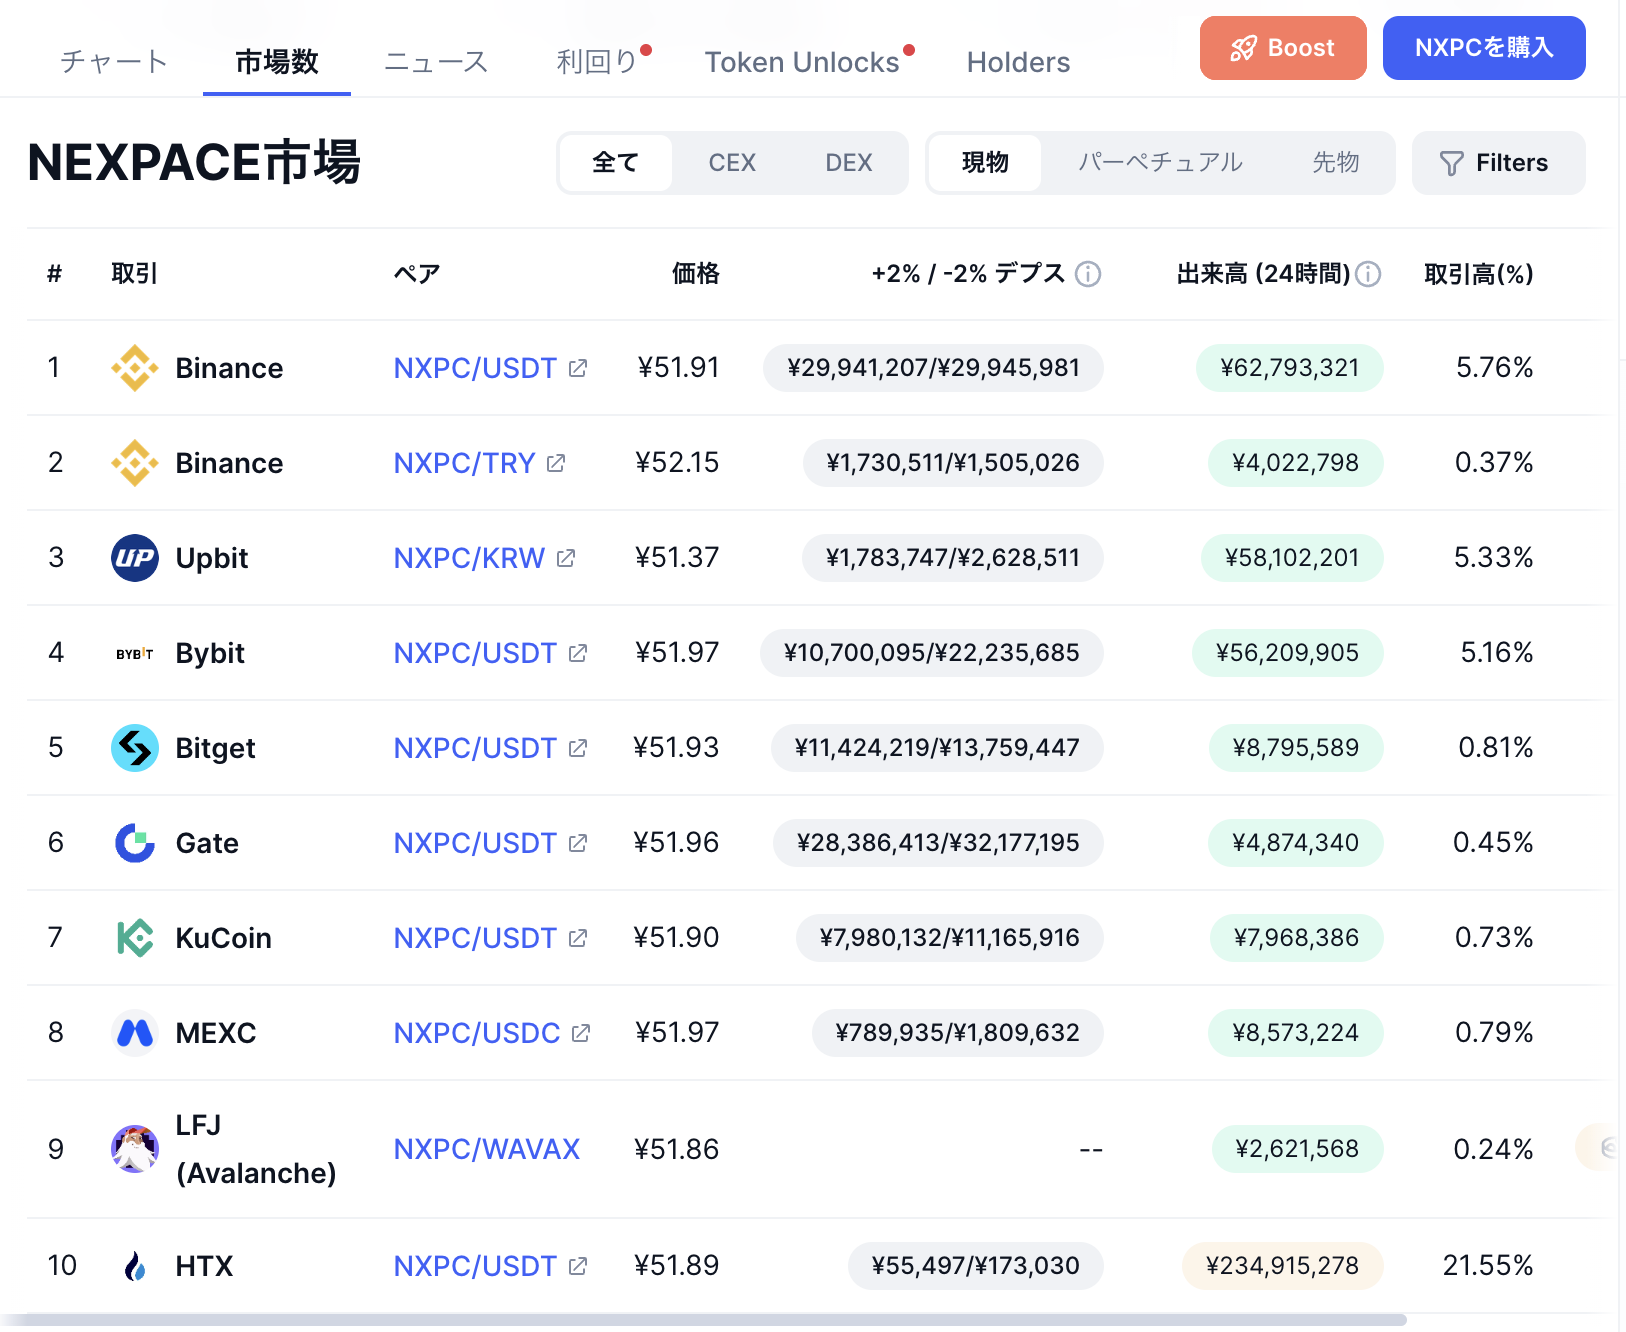Open the external link icon beside KuCoin NXPC/USDT
The image size is (1626, 1332).
tap(578, 938)
